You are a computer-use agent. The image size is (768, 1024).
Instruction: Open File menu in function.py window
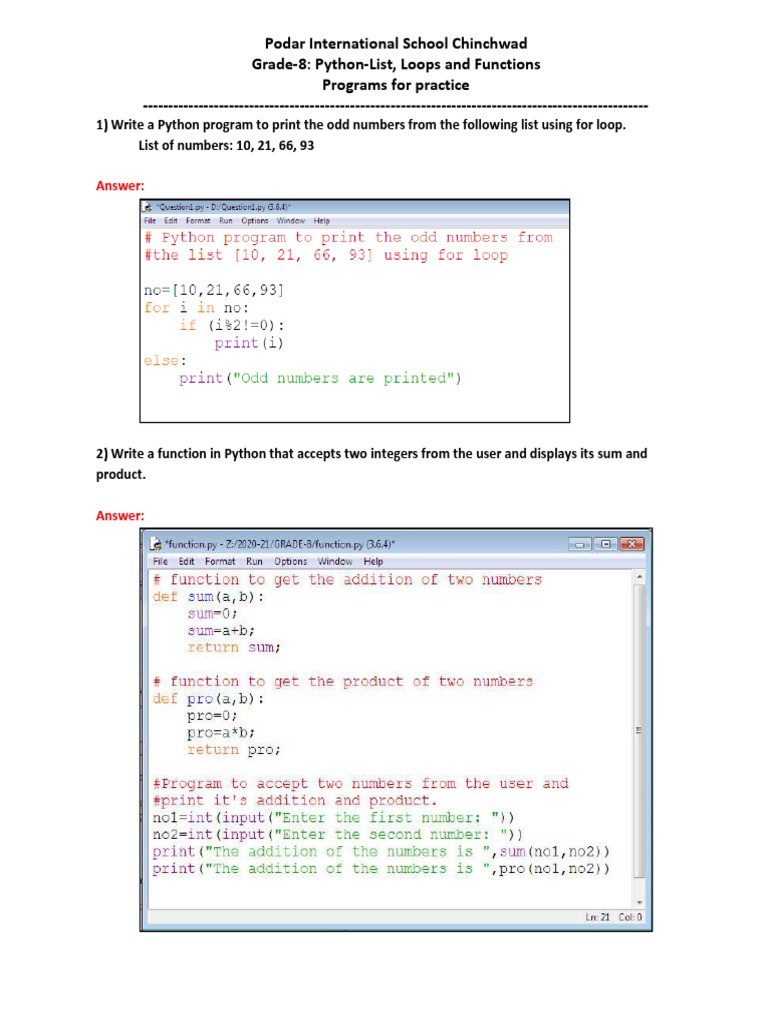160,561
